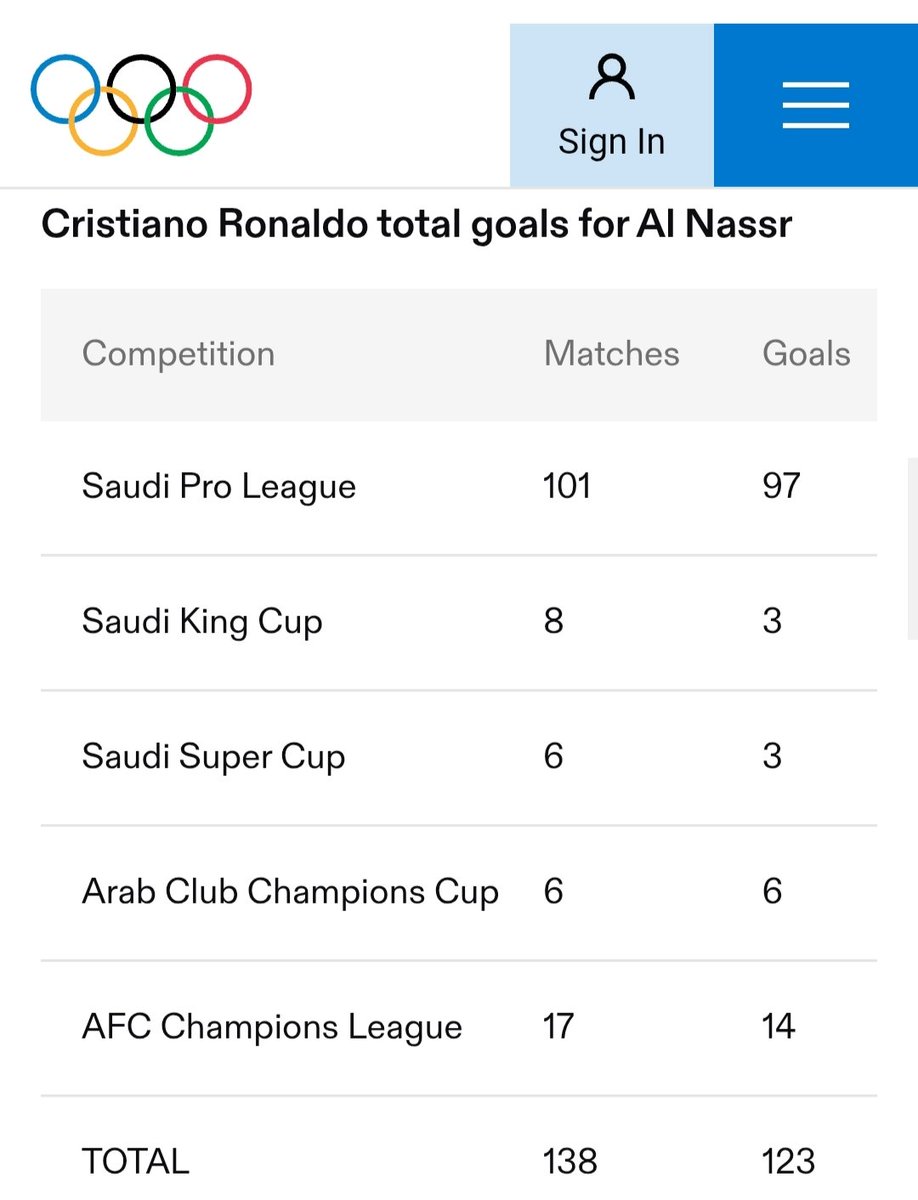This screenshot has height=1200, width=918.
Task: Click the 123 total goals value
Action: (x=788, y=1162)
